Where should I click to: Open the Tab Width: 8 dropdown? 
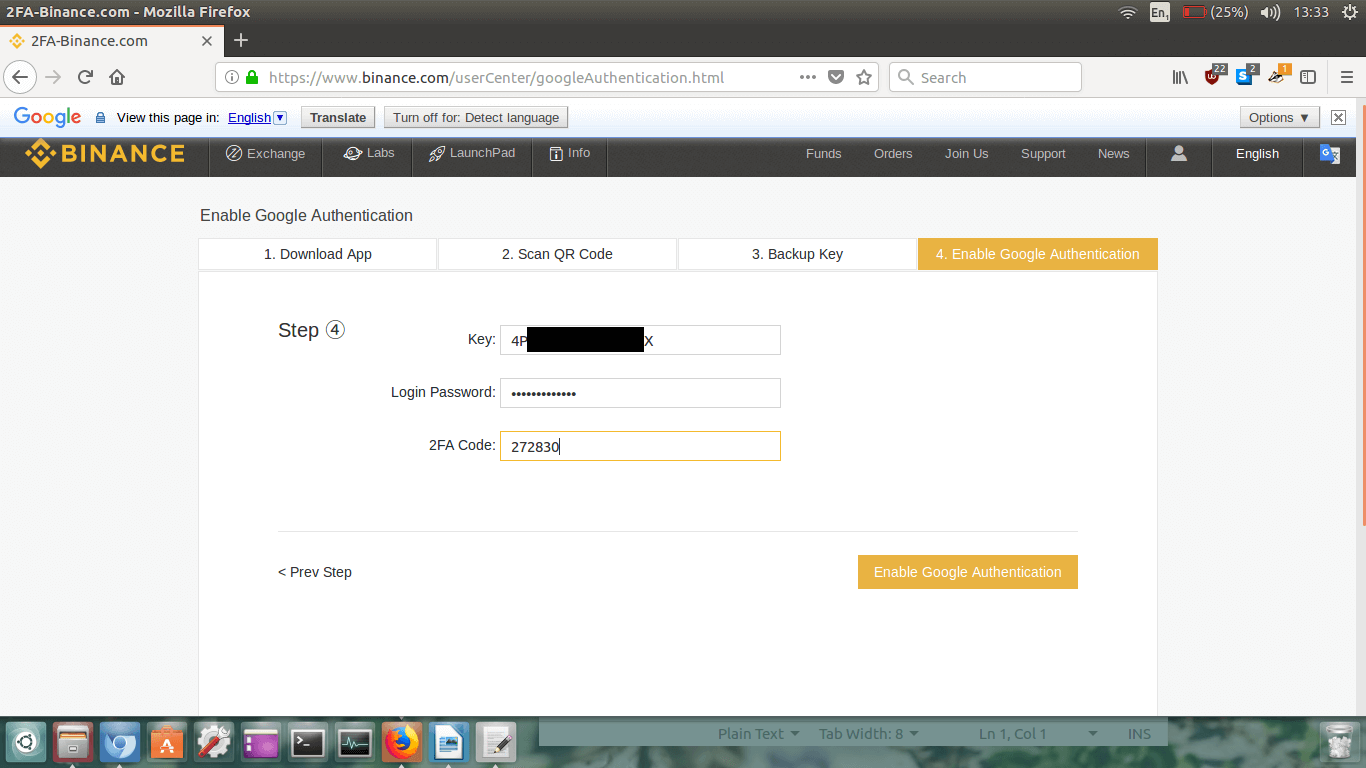(869, 734)
